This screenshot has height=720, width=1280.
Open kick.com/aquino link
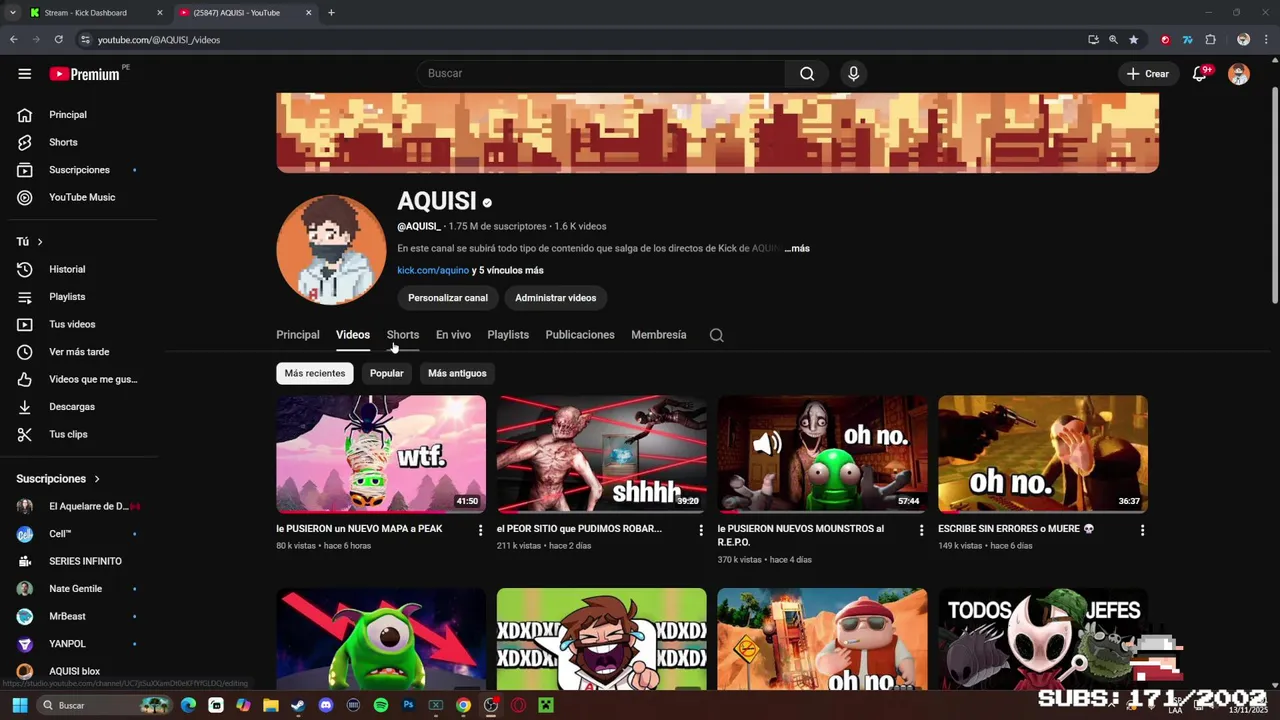[x=433, y=270]
